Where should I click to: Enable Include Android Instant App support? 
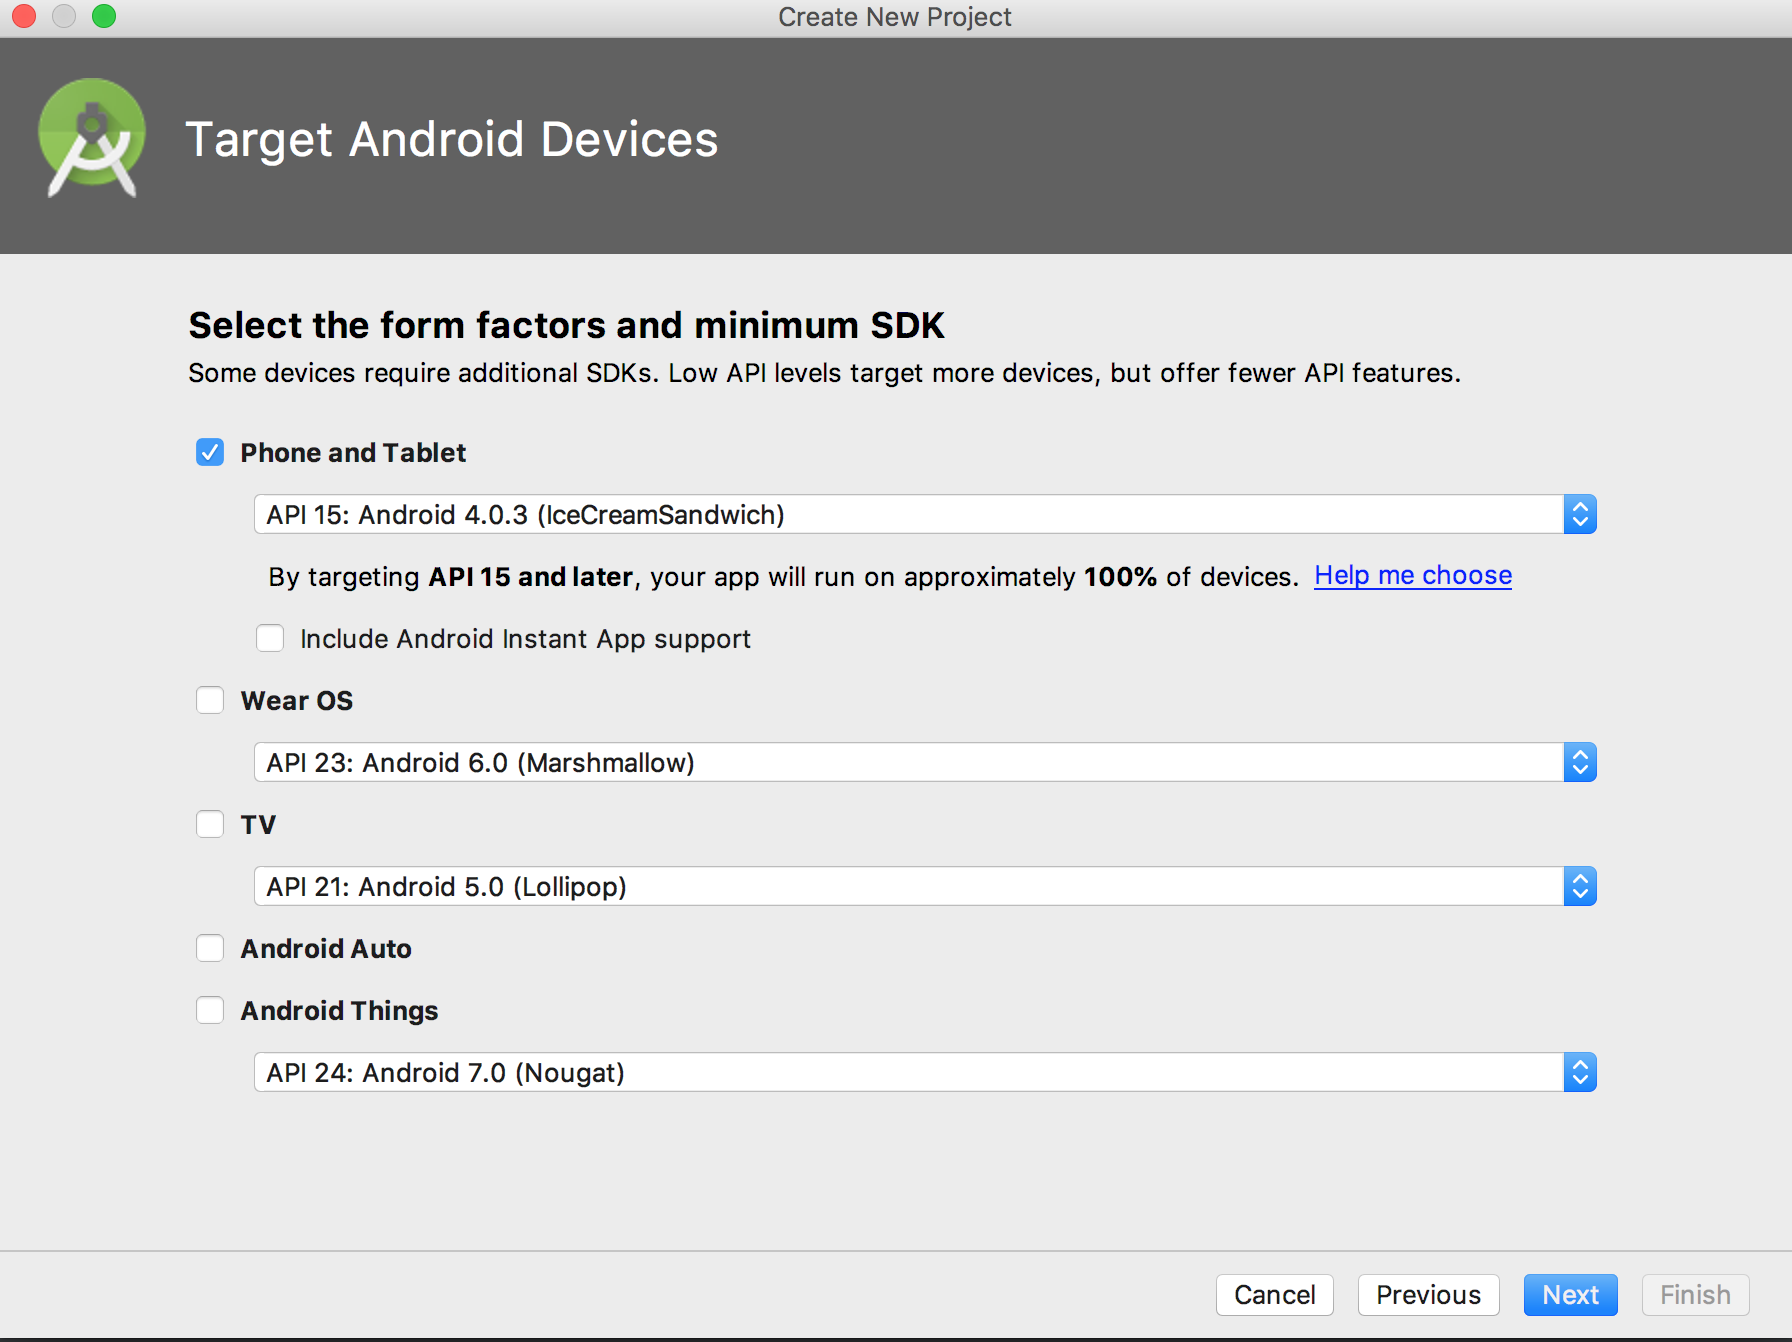pyautogui.click(x=270, y=639)
